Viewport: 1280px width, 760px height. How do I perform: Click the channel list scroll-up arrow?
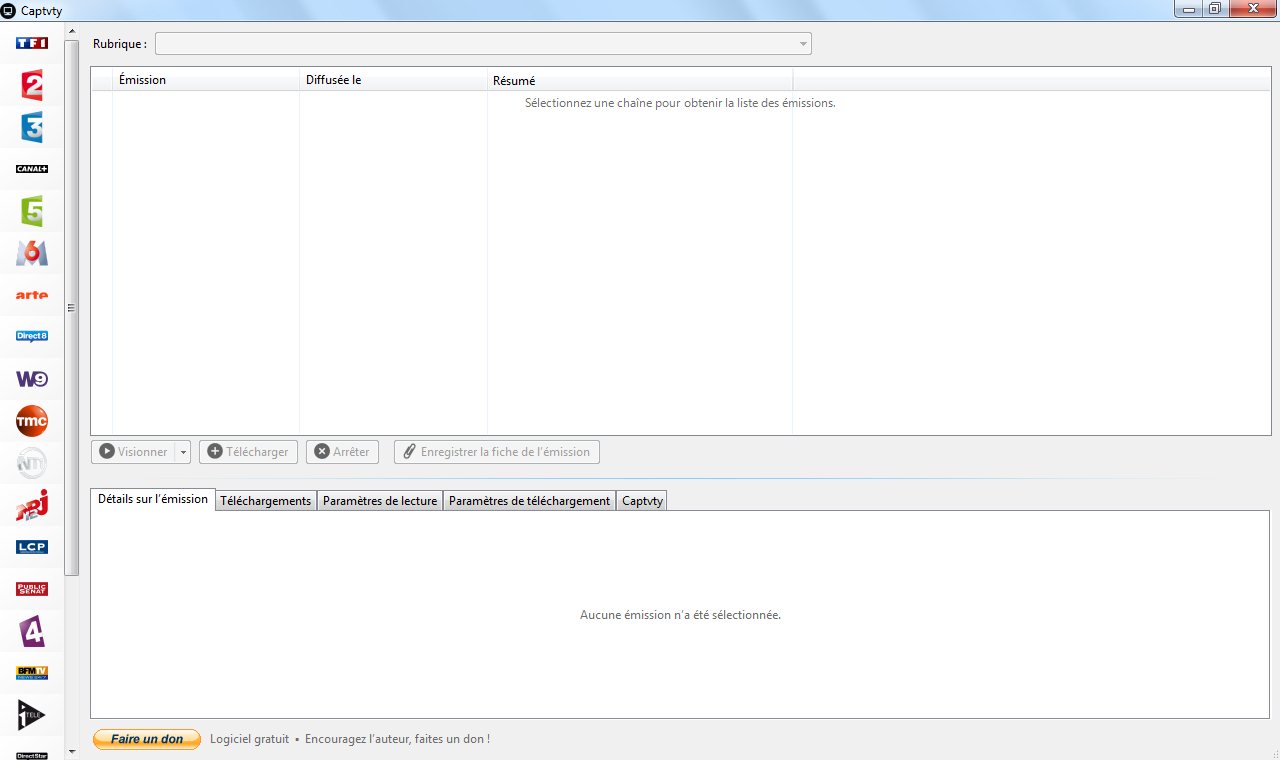(x=71, y=32)
